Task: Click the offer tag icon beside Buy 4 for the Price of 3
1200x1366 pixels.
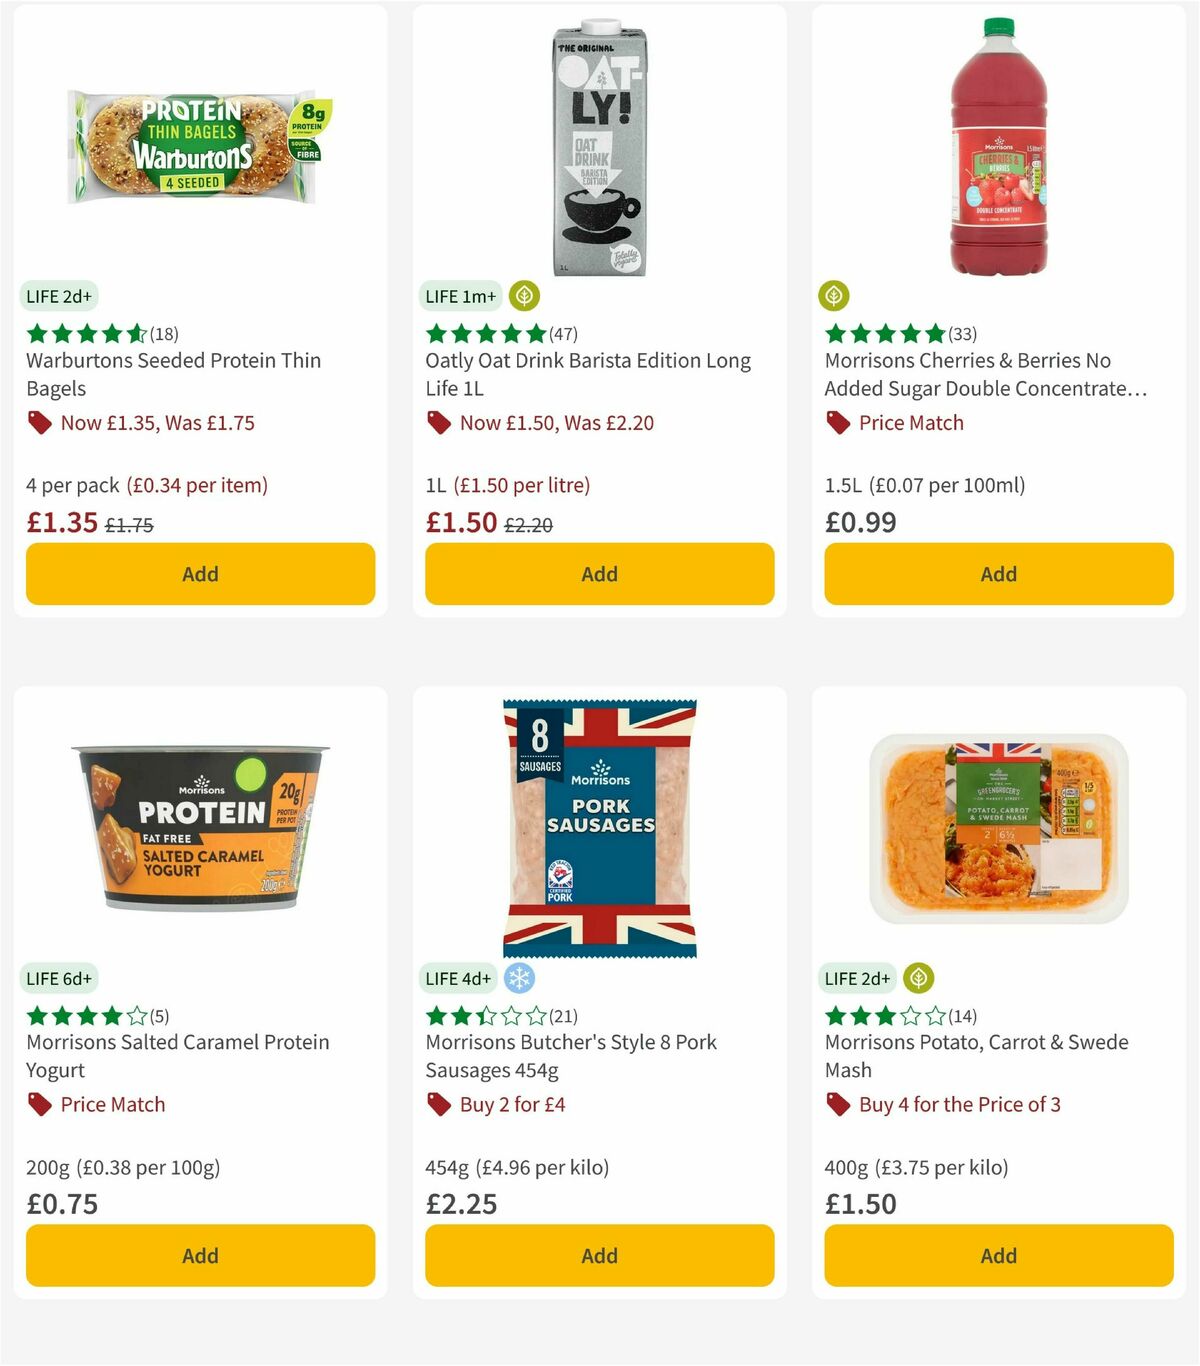Action: (836, 1105)
